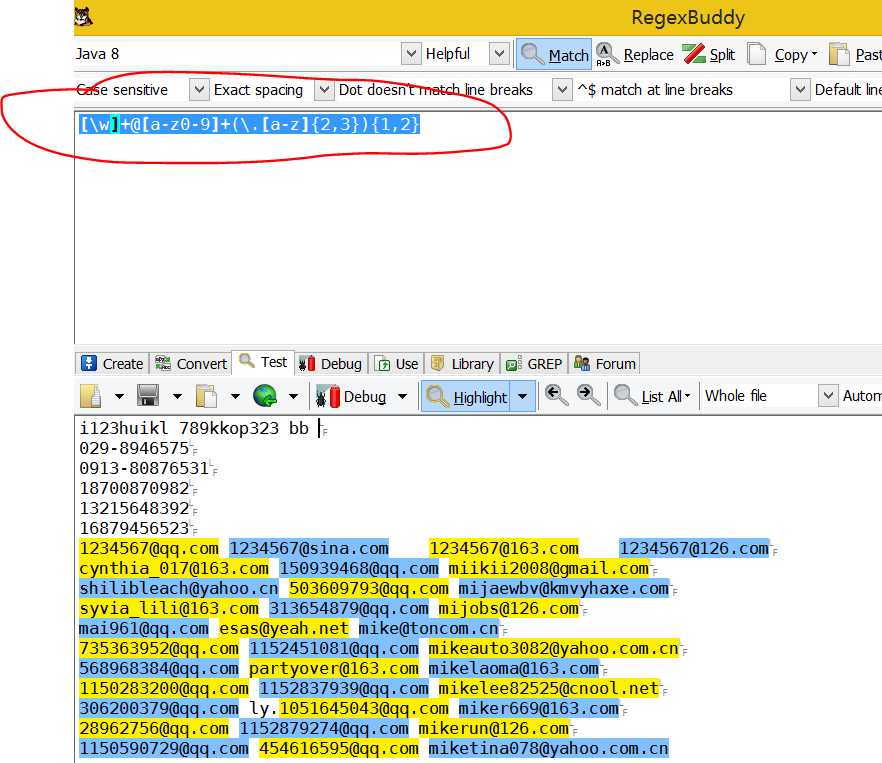Open the List All menu
Screen dimensions: 882x763
pyautogui.click(x=652, y=397)
